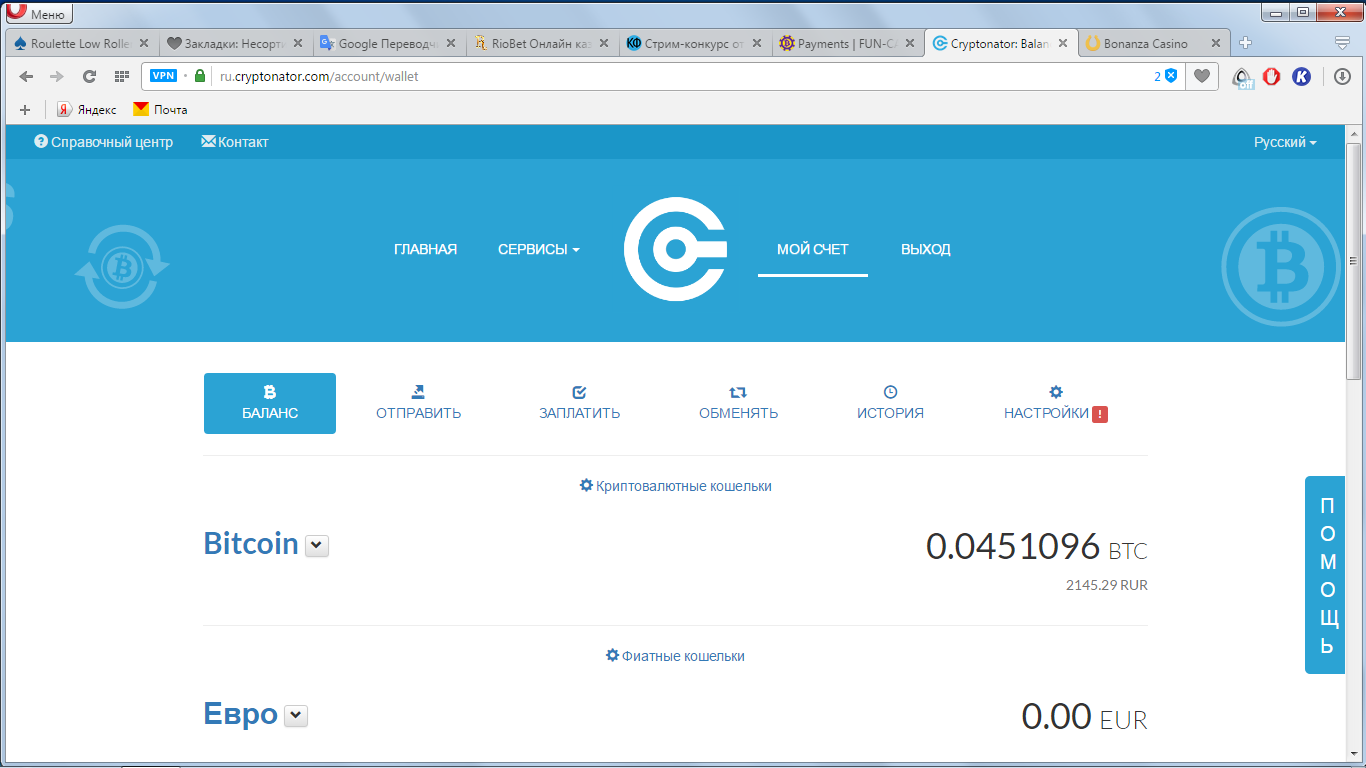Click the extension icon marked 'off'
The height and width of the screenshot is (768, 1366).
(x=1242, y=77)
